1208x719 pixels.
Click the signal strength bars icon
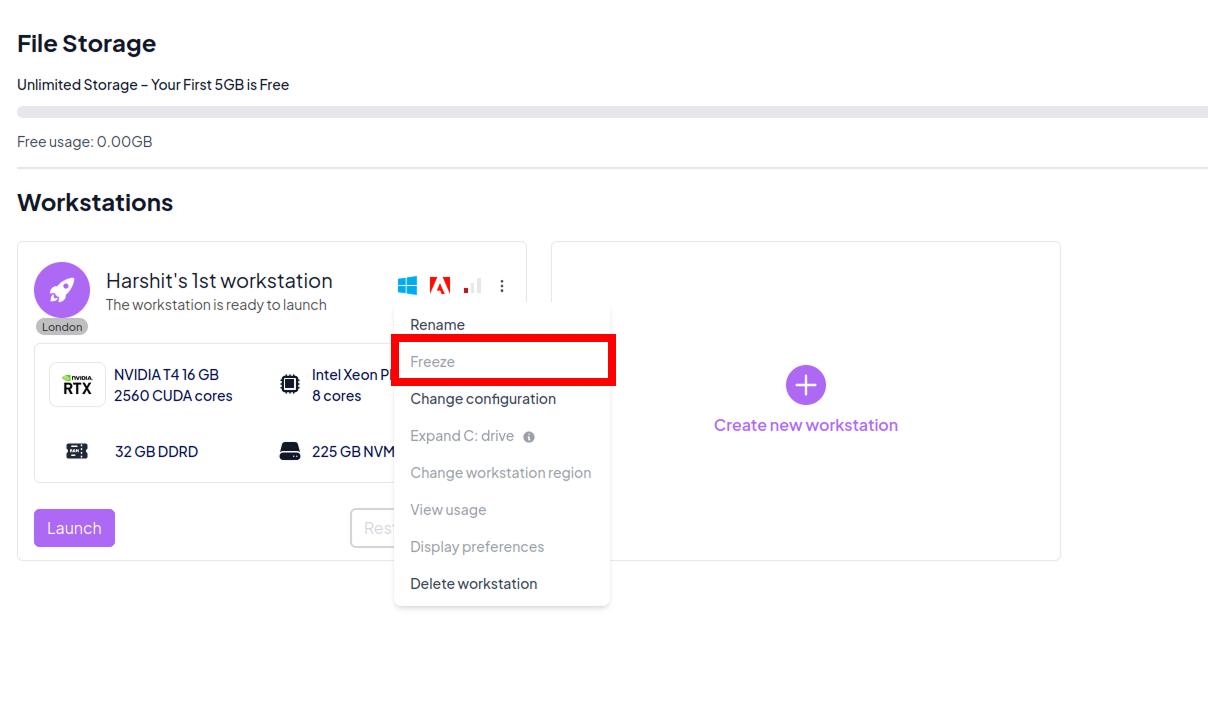pos(472,286)
